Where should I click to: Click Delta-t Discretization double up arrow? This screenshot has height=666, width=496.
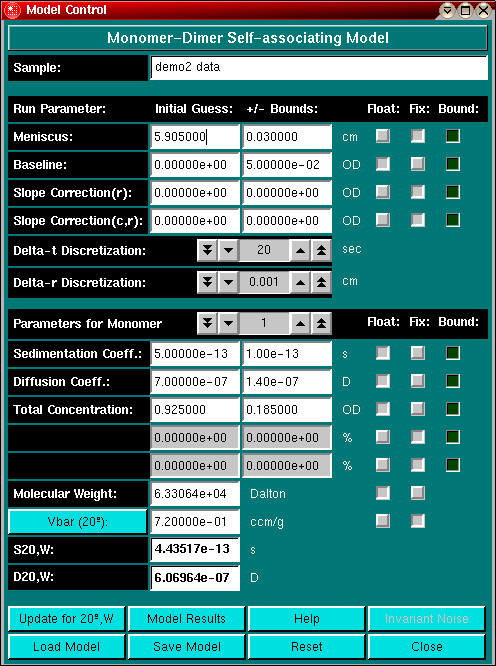click(321, 250)
